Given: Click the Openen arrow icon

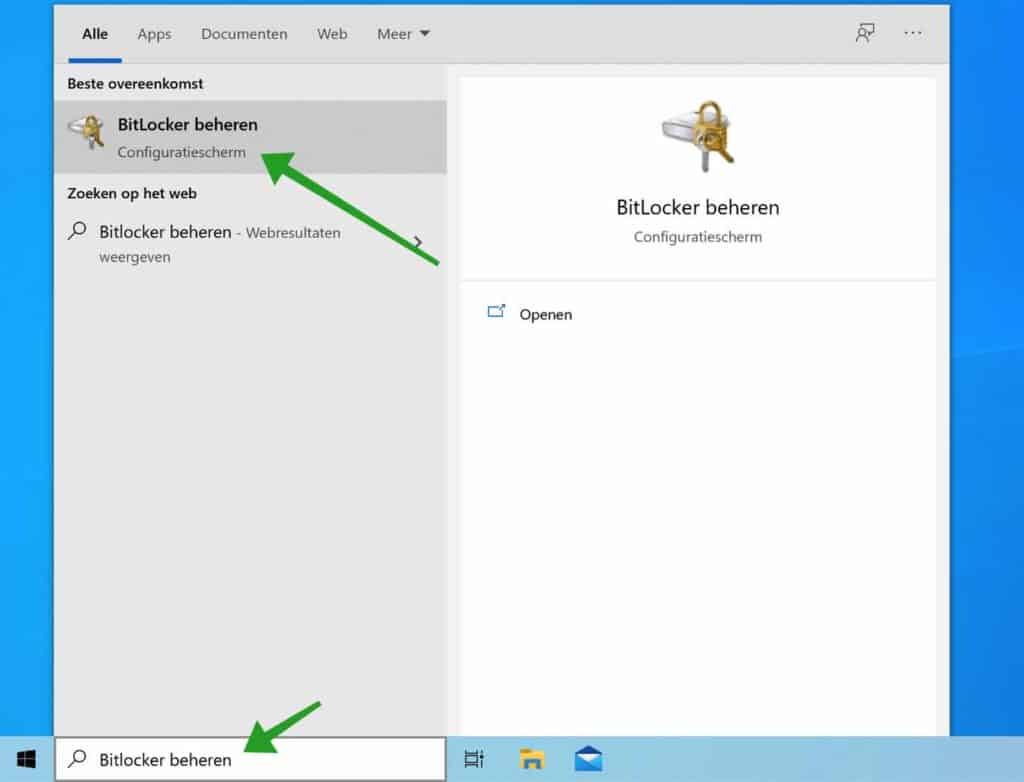Looking at the screenshot, I should [x=497, y=312].
